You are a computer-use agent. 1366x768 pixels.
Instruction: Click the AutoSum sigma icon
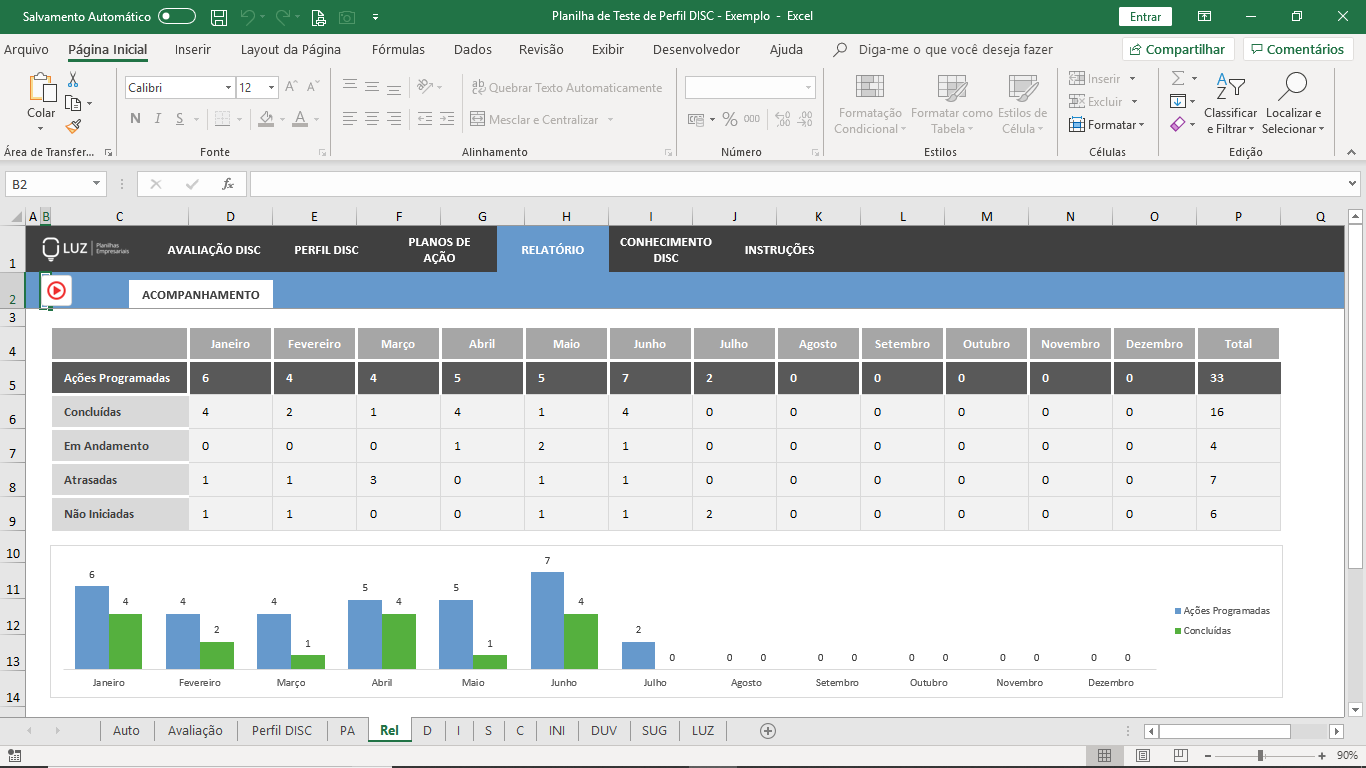(x=1178, y=78)
